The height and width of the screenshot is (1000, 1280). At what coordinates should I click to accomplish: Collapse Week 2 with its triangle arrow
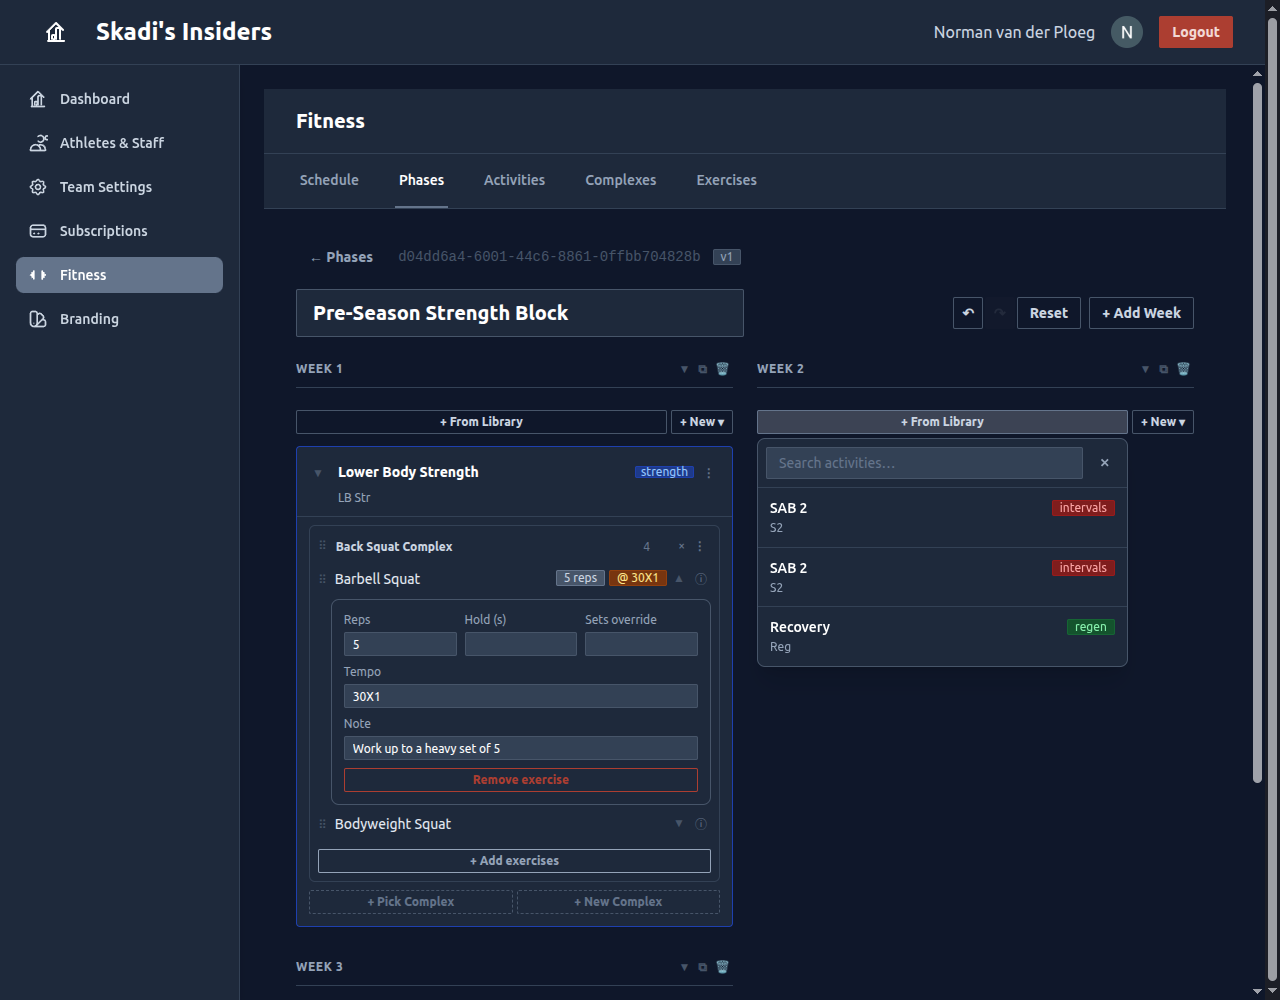point(1146,369)
